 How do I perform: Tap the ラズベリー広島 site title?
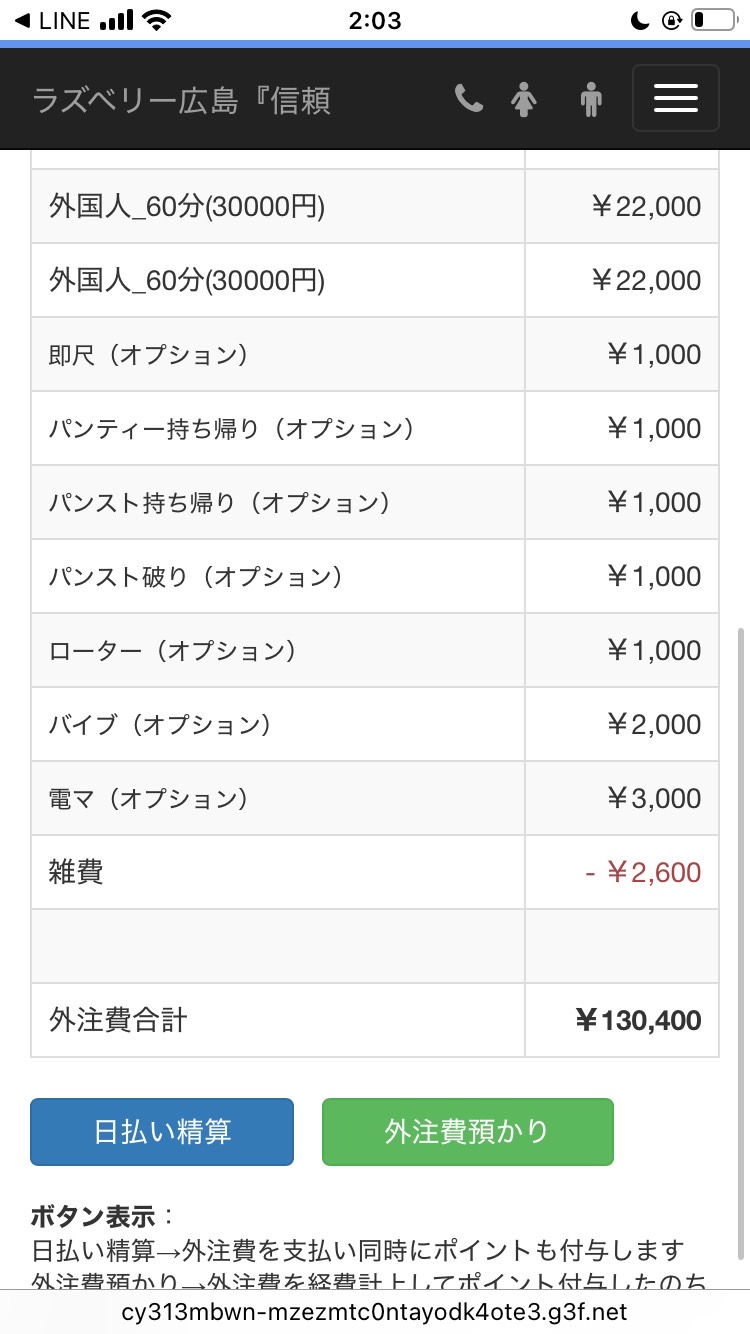pyautogui.click(x=181, y=100)
